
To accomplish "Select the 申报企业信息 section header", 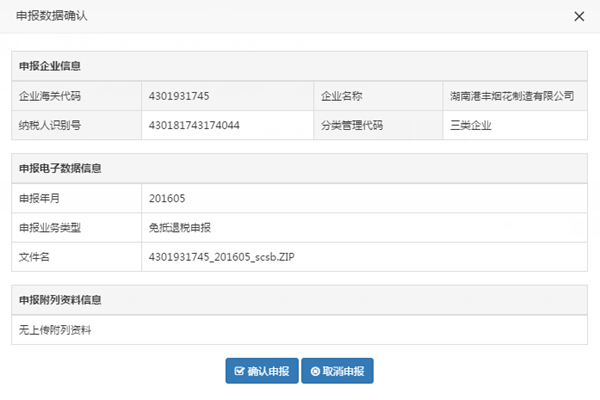I will tap(50, 66).
